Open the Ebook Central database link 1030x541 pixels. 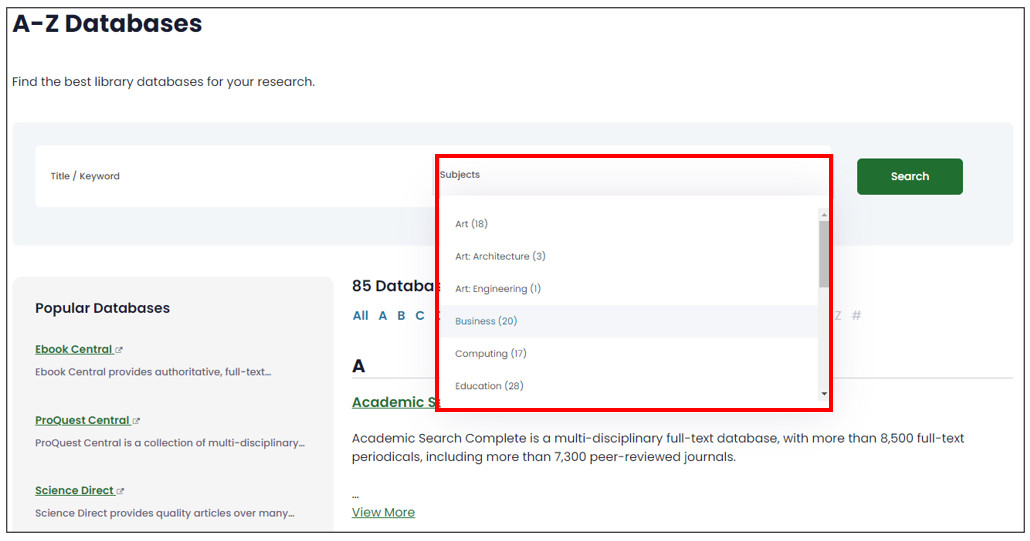click(x=73, y=350)
